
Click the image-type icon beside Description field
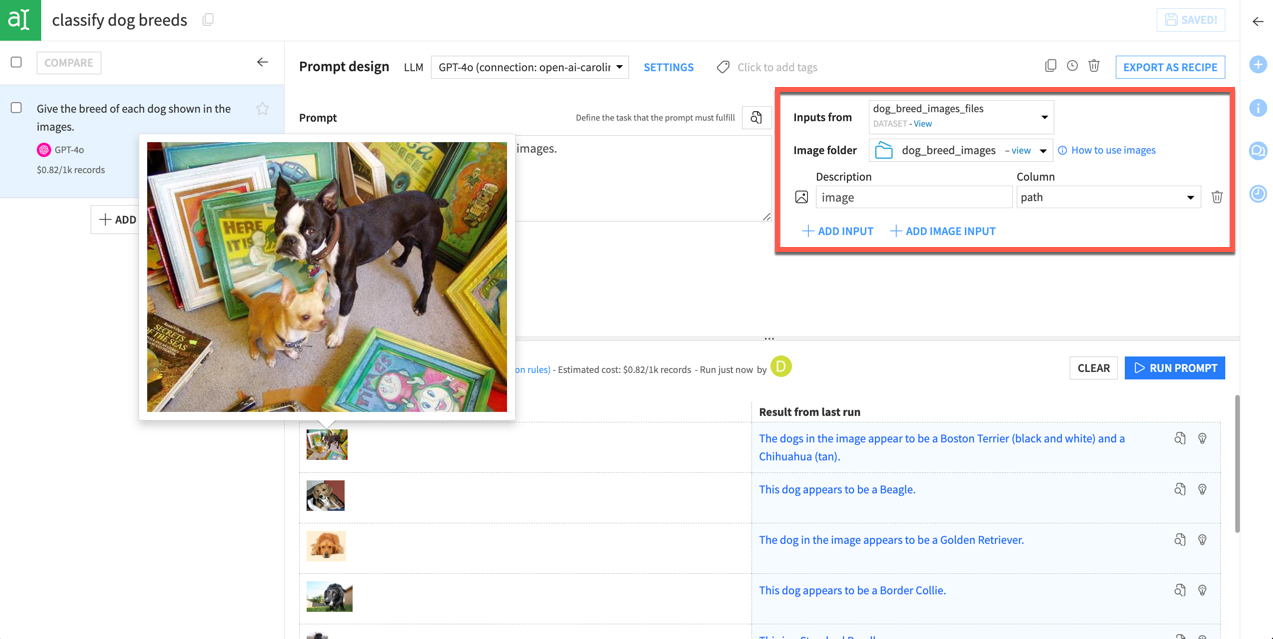(x=801, y=198)
